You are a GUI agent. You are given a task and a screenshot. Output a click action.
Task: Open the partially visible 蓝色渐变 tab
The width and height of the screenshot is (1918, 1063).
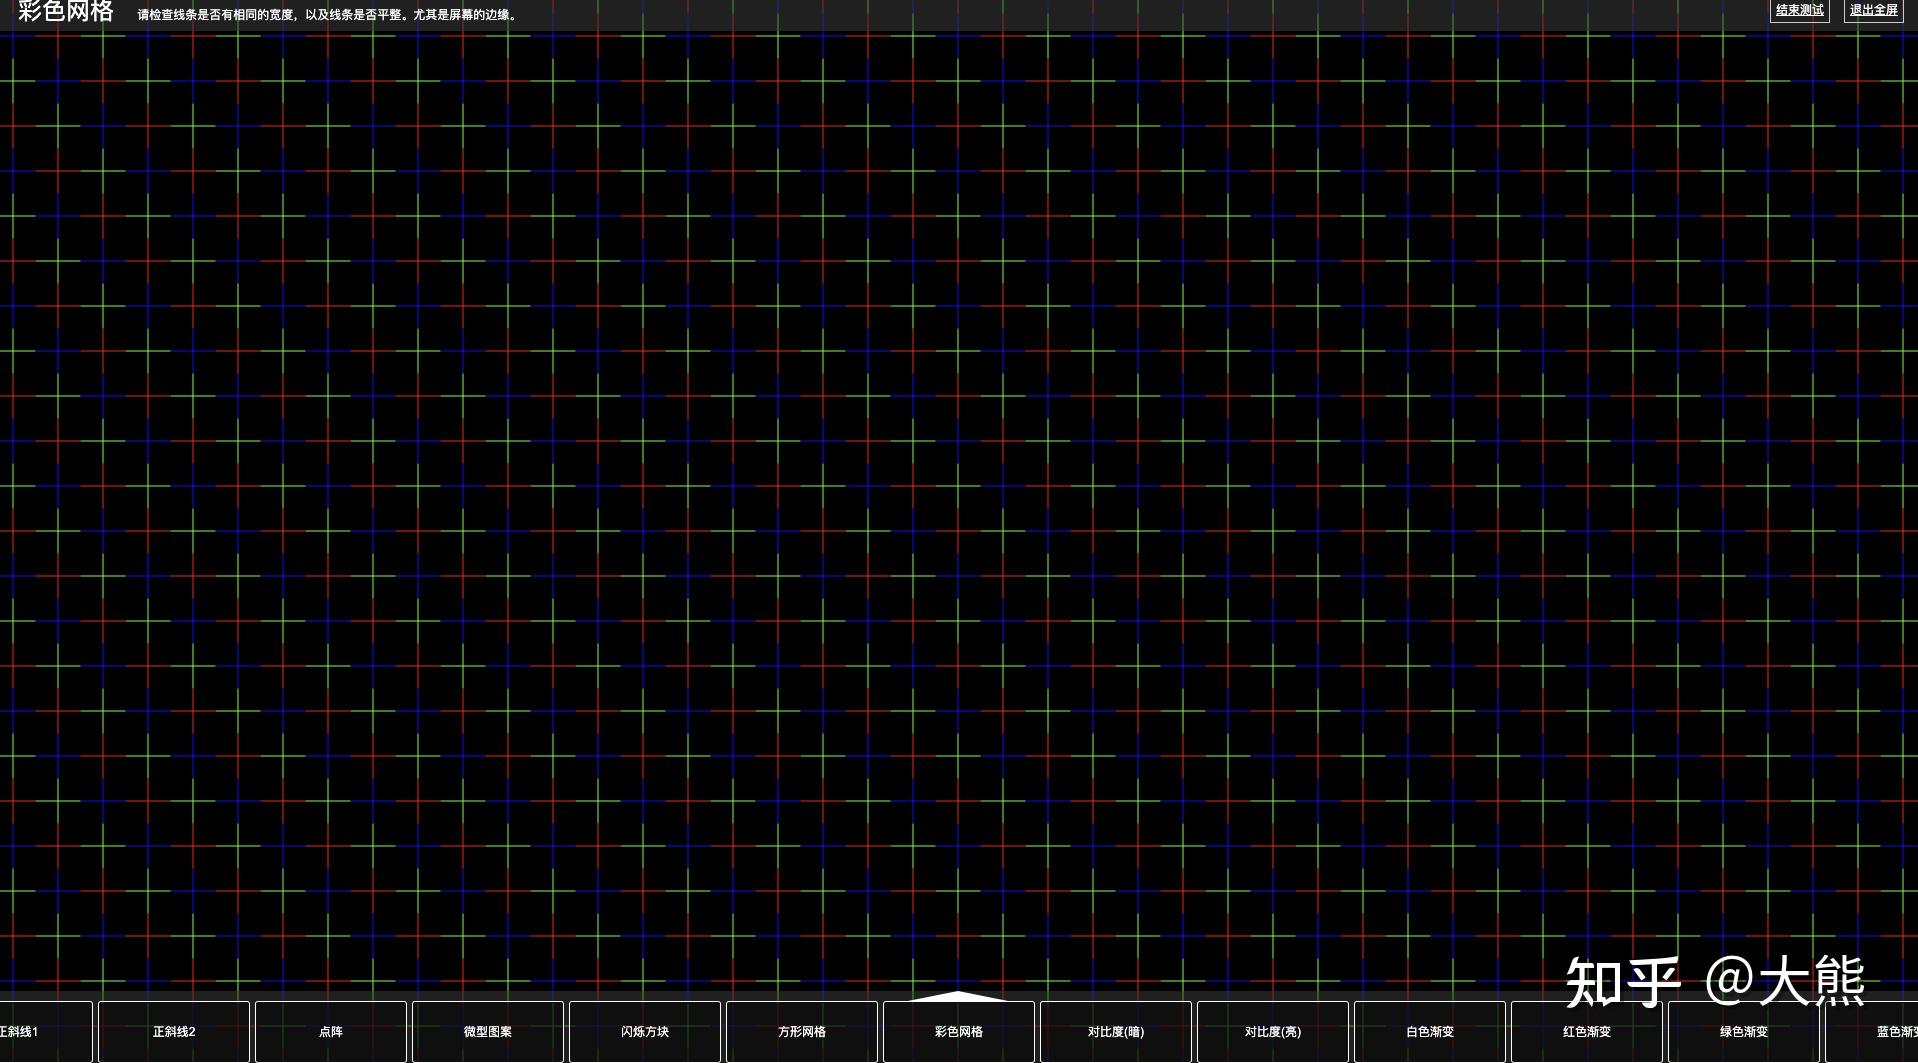[1872, 1032]
